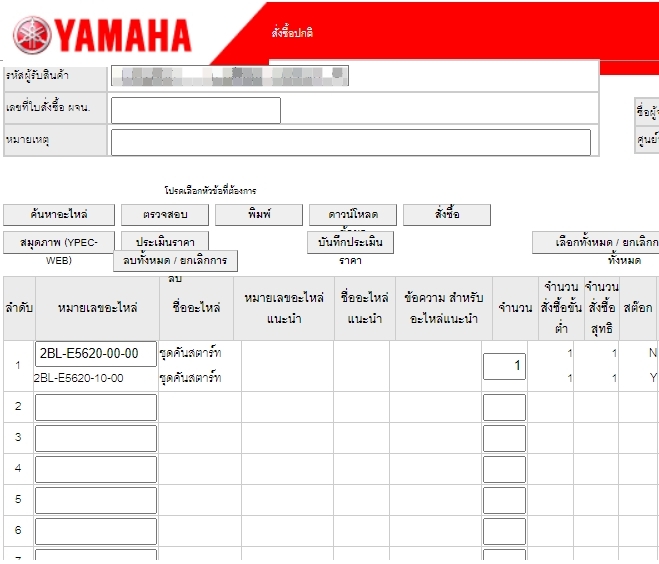Open the สั่งซื้อปกติ tab

tap(292, 33)
